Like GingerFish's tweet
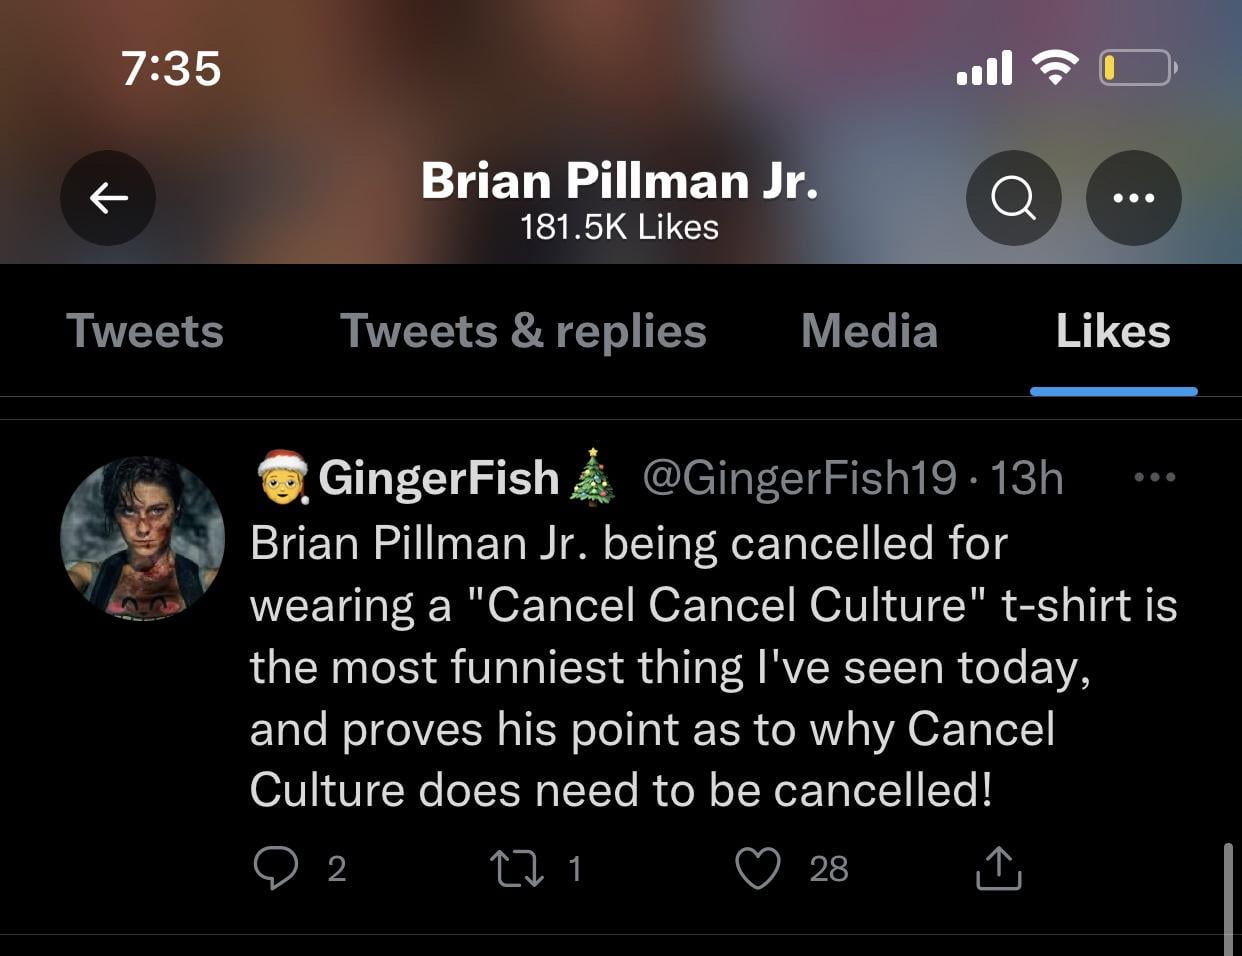Screen dimensions: 1242x956 [760, 869]
